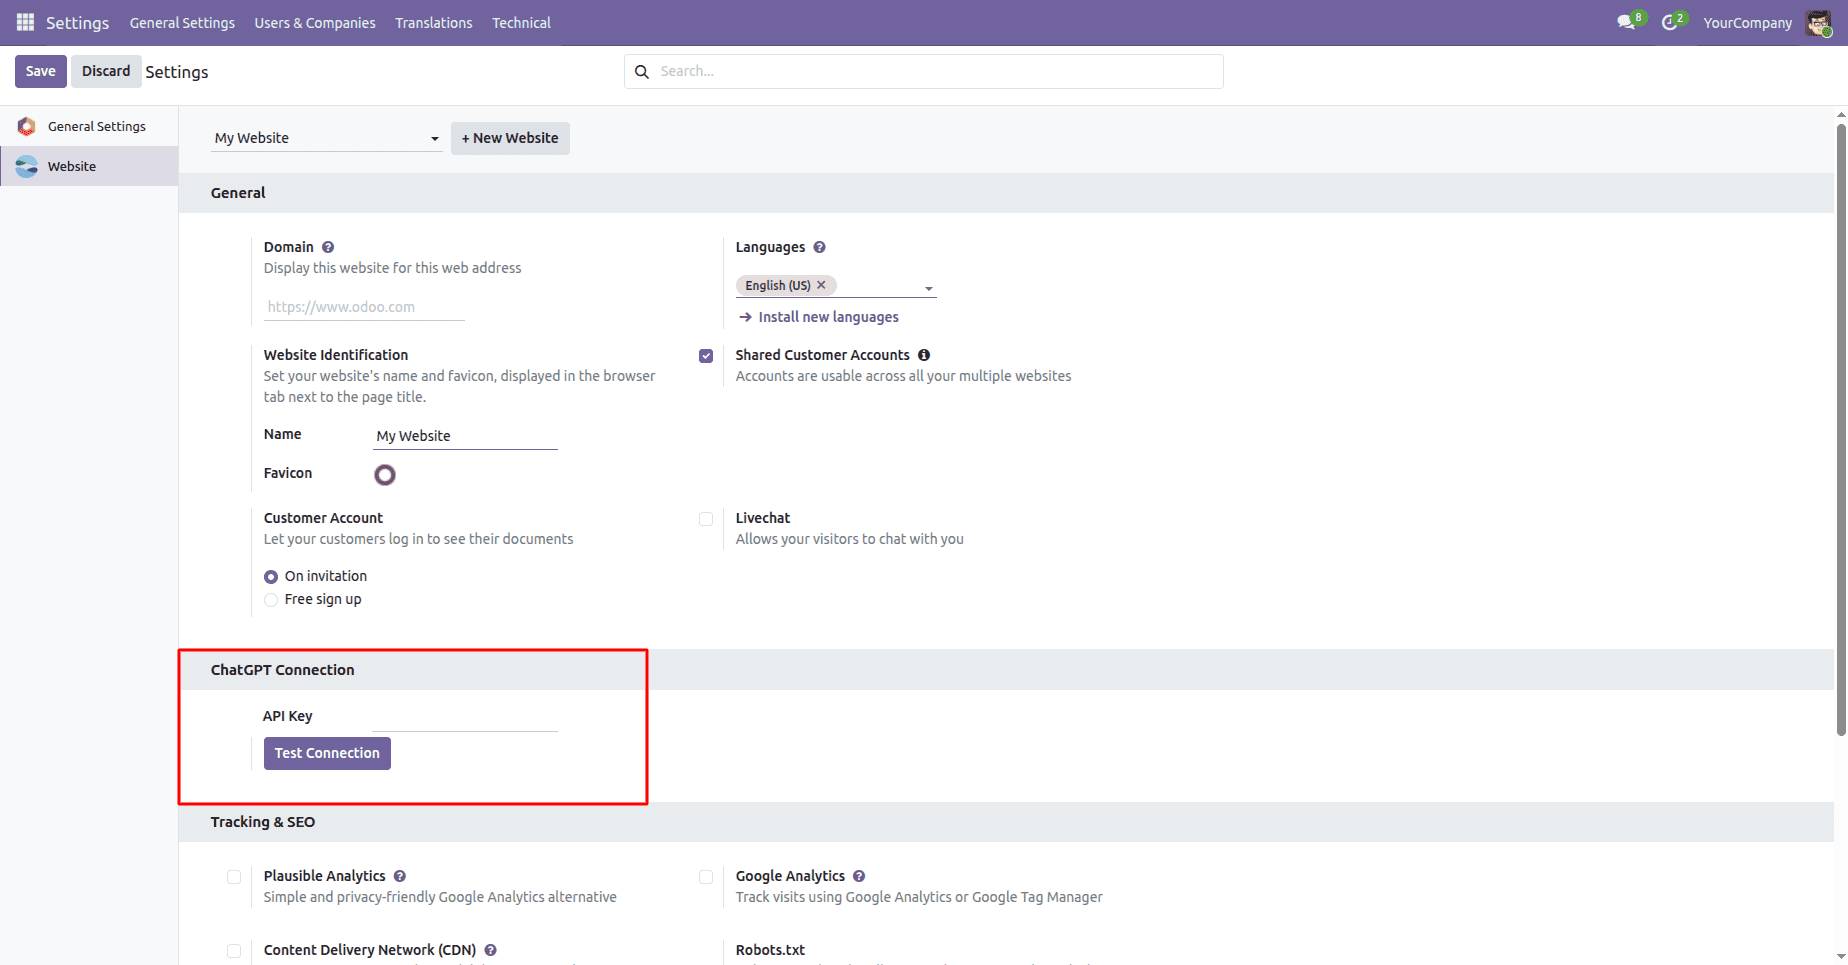Open the user avatar menu
Image resolution: width=1848 pixels, height=965 pixels.
(x=1819, y=22)
